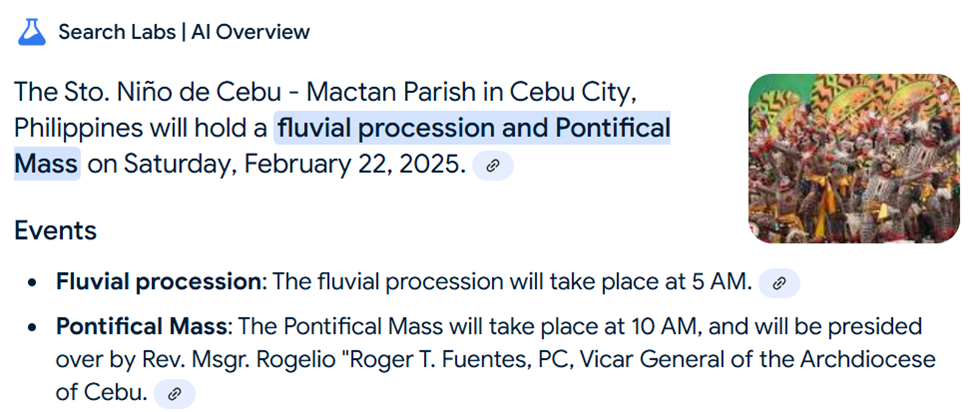The height and width of the screenshot is (412, 975).
Task: Click the highlighted word 'Mass' before 'on Saturday'
Action: [47, 164]
